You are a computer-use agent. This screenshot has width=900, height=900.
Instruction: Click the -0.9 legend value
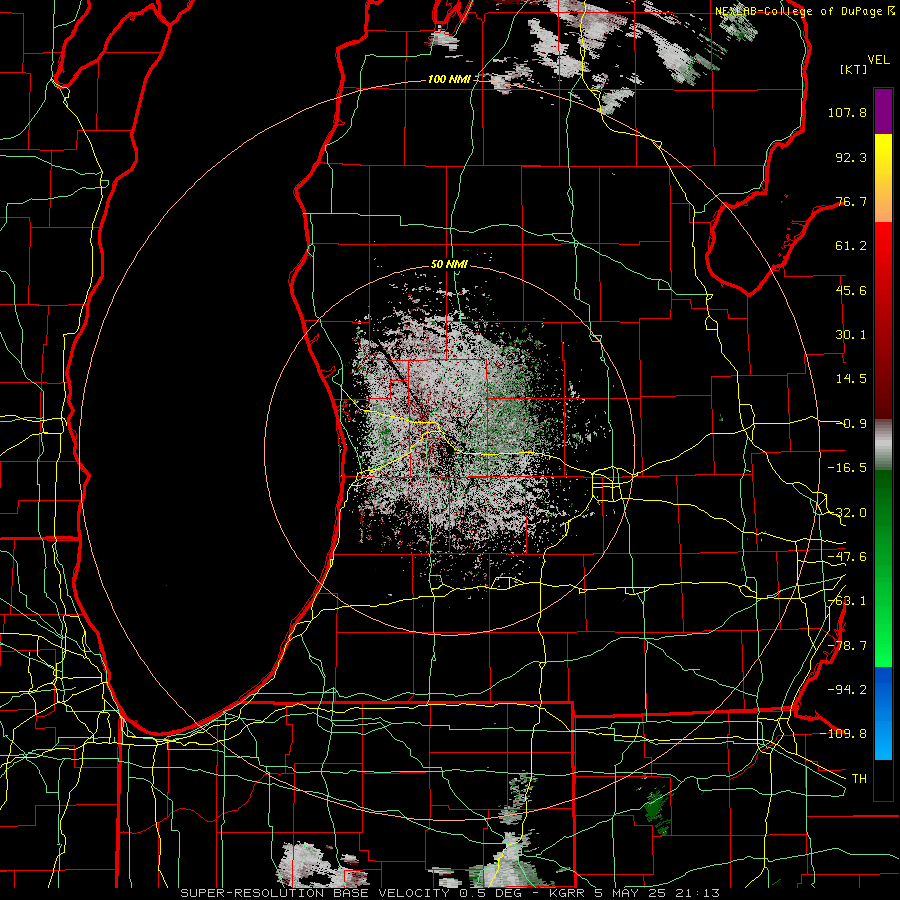point(853,424)
